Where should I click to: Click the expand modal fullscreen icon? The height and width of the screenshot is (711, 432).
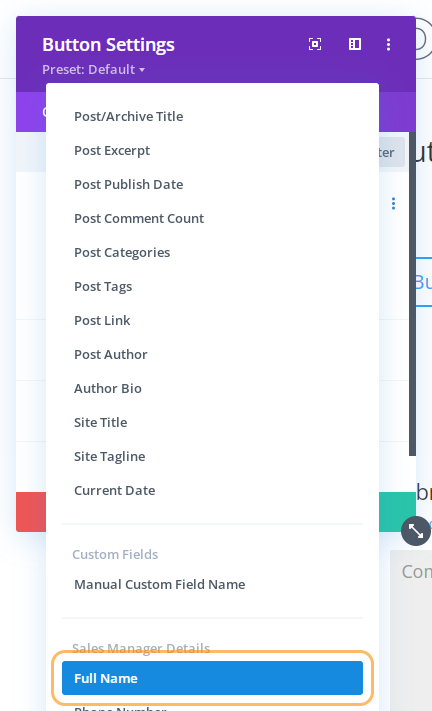pyautogui.click(x=315, y=44)
